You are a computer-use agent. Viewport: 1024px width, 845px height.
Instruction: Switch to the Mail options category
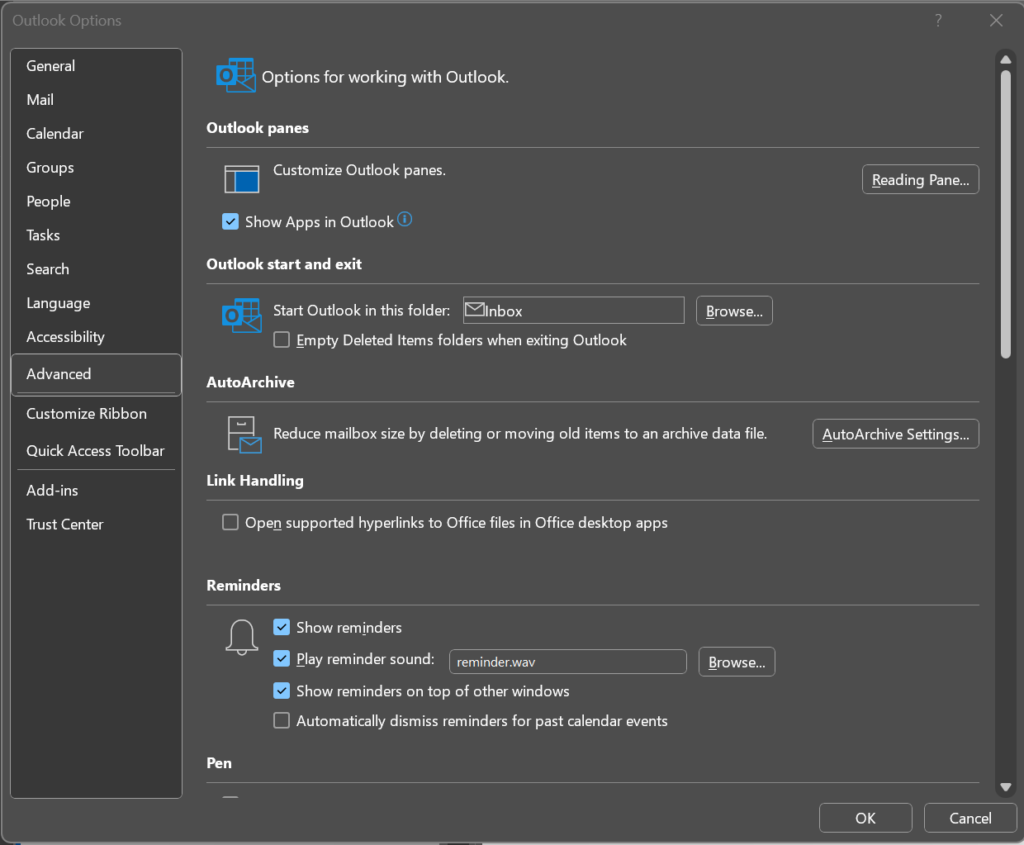[96, 100]
